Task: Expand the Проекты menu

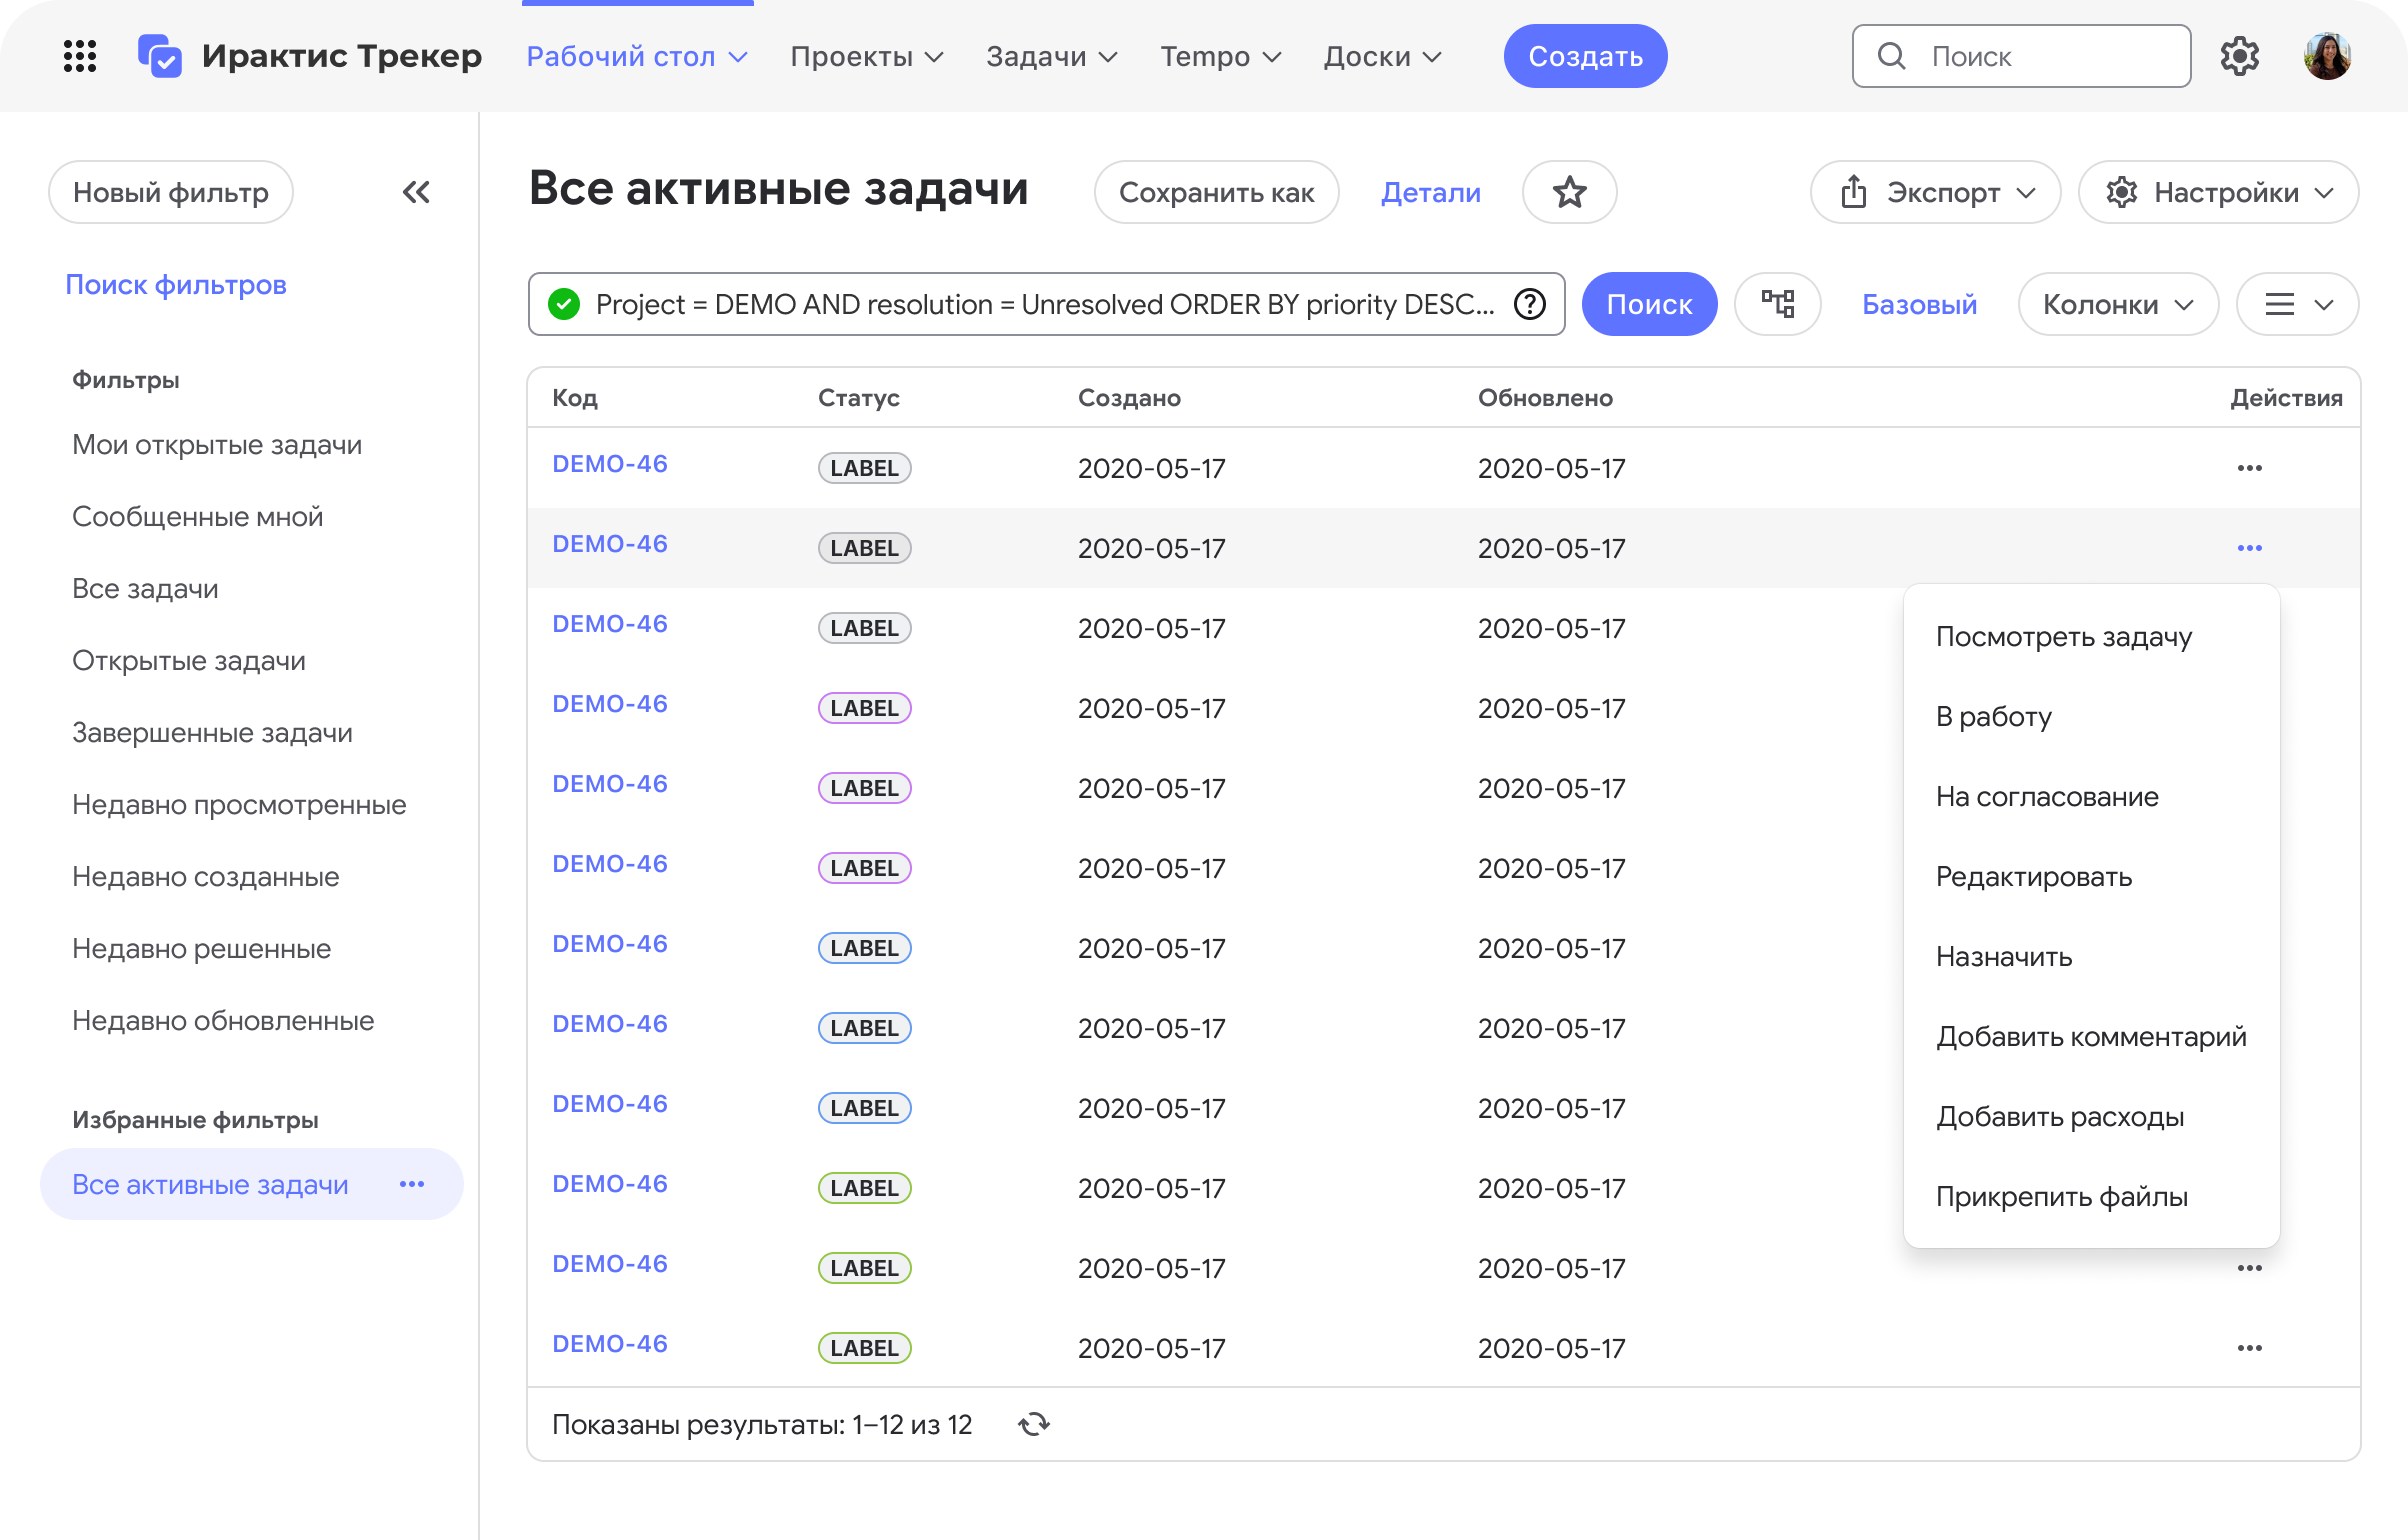Action: (867, 56)
